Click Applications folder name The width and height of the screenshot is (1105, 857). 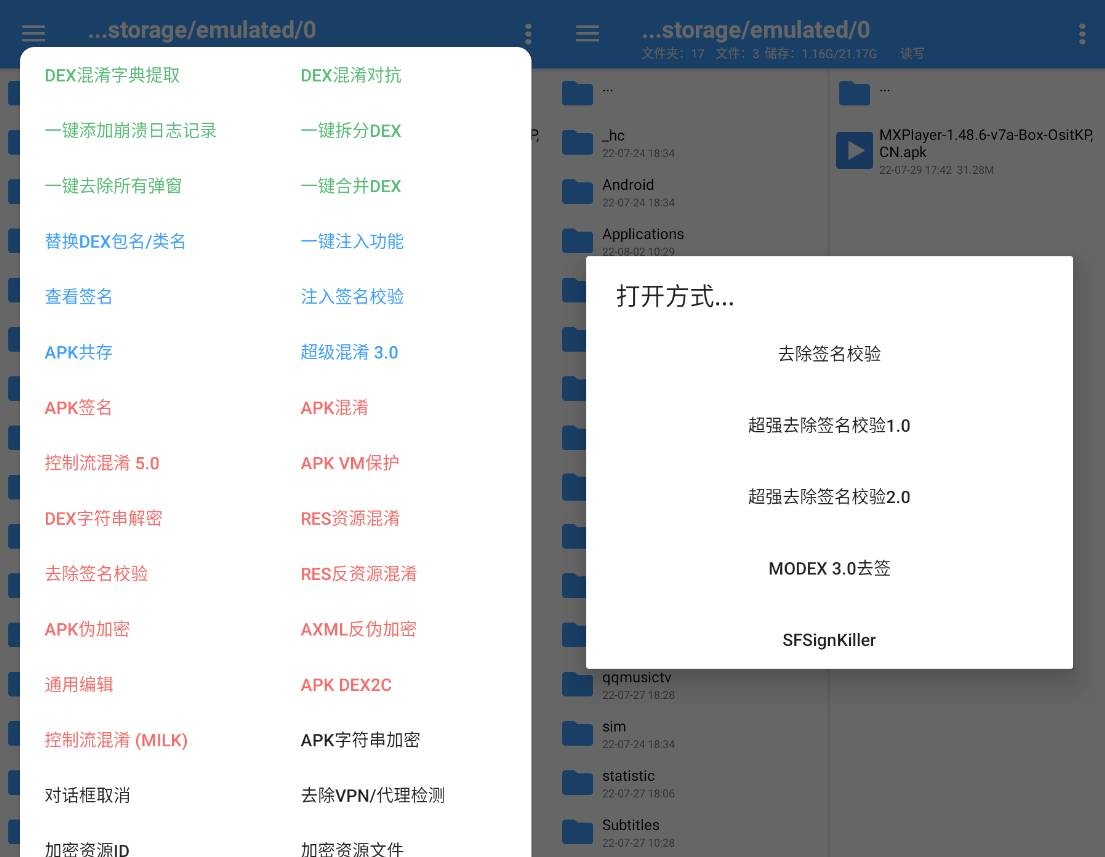(643, 234)
